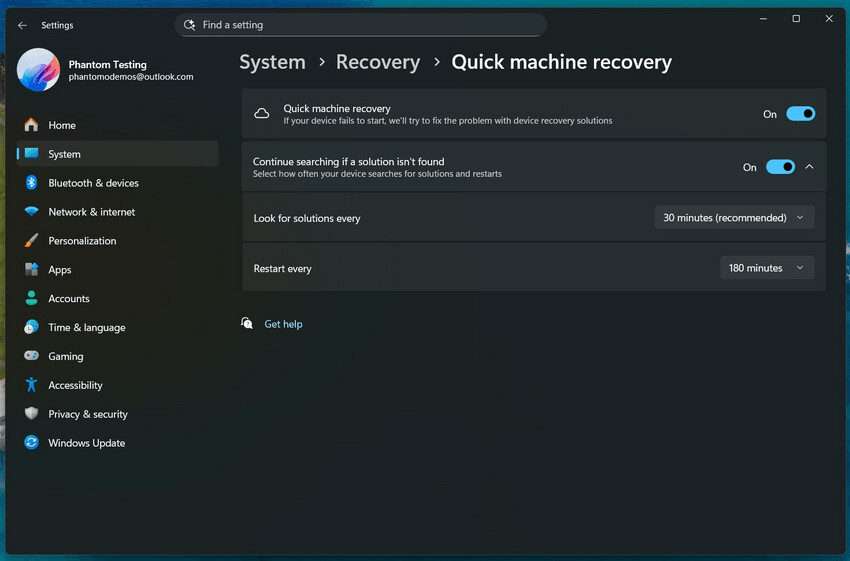850x561 pixels.
Task: Click the back arrow button
Action: point(23,25)
